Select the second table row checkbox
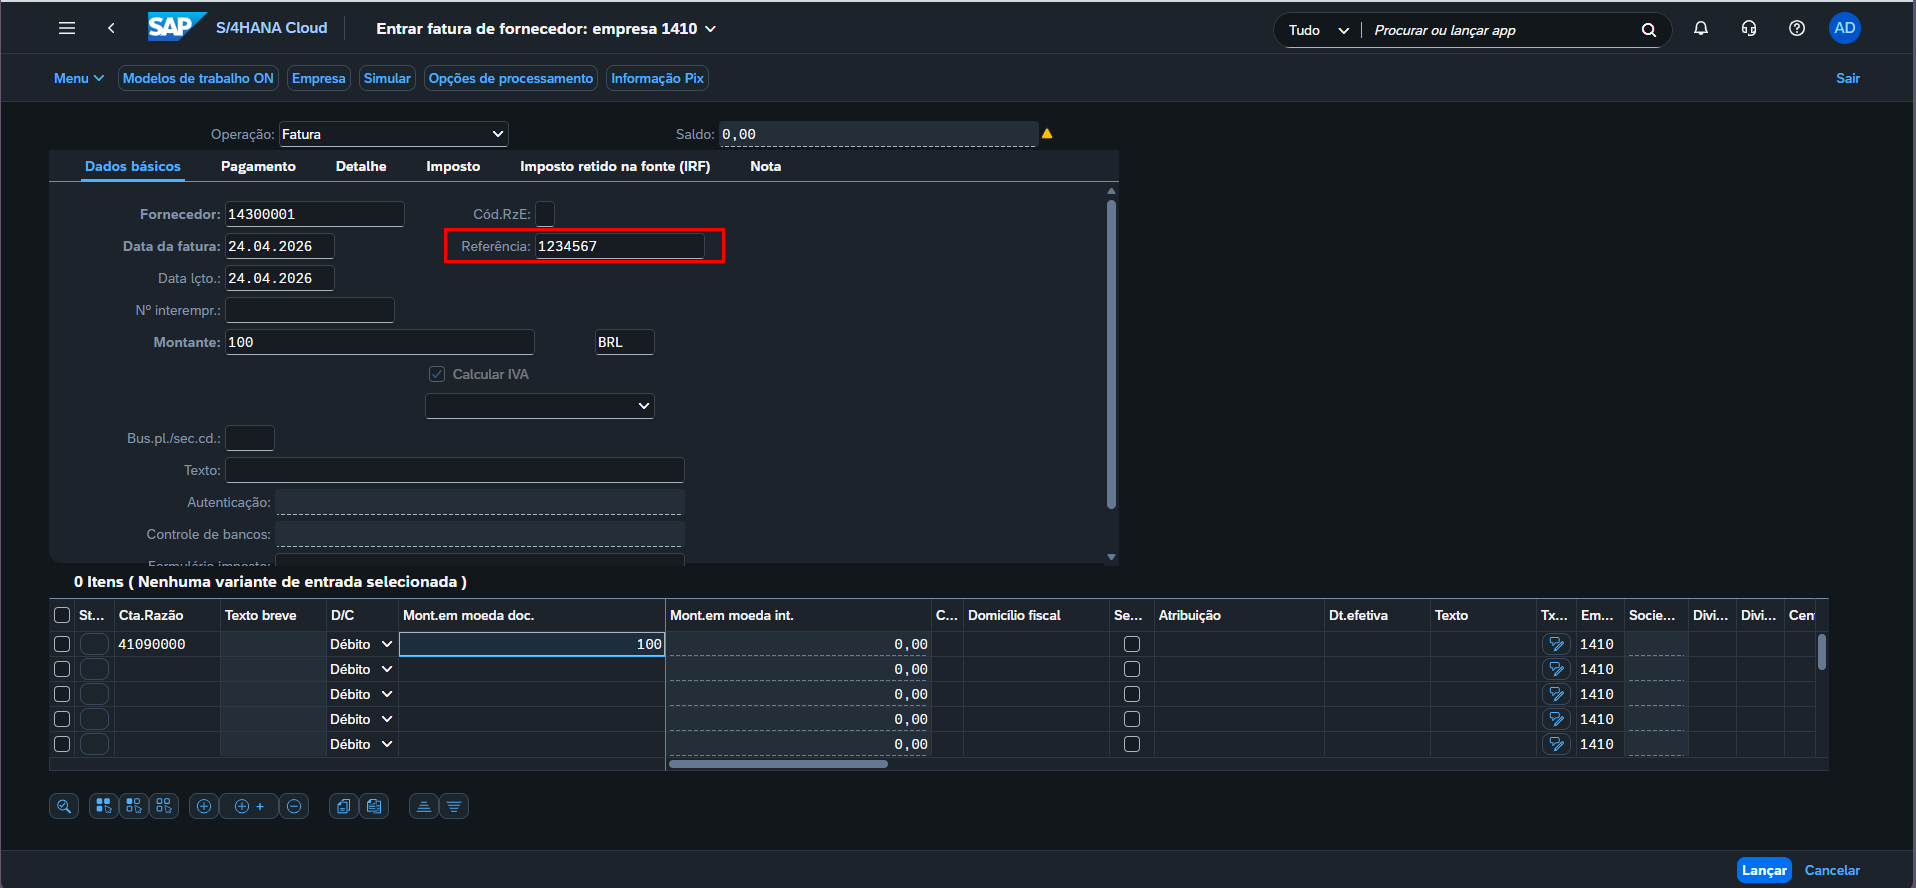Image resolution: width=1916 pixels, height=888 pixels. pos(62,669)
